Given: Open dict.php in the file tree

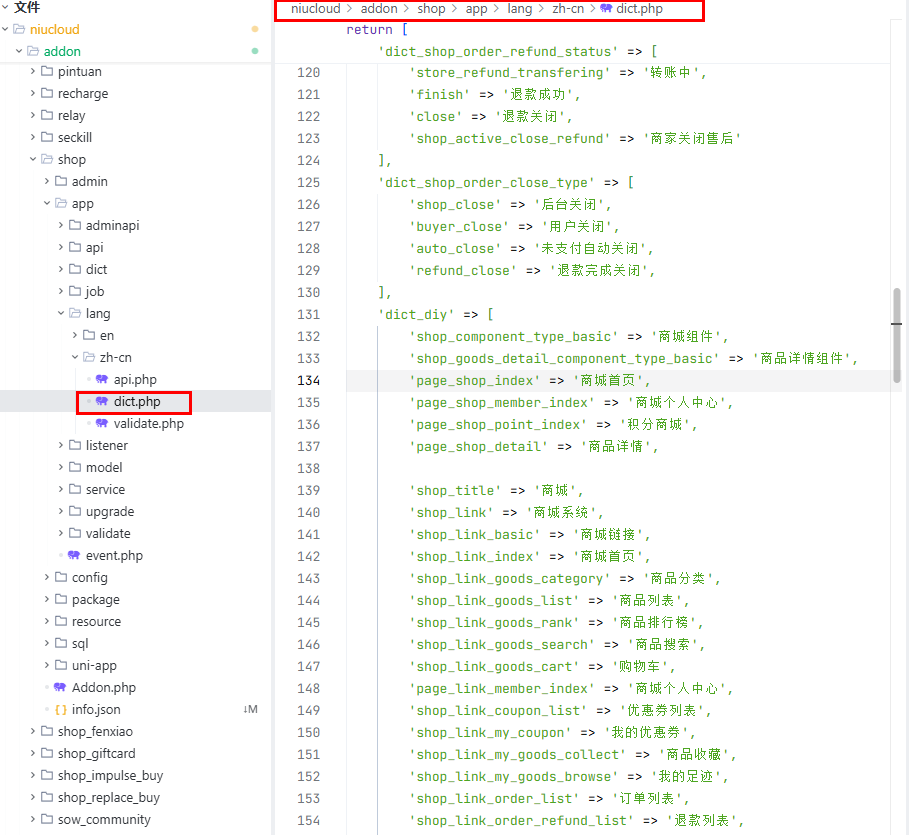Looking at the screenshot, I should click(136, 402).
